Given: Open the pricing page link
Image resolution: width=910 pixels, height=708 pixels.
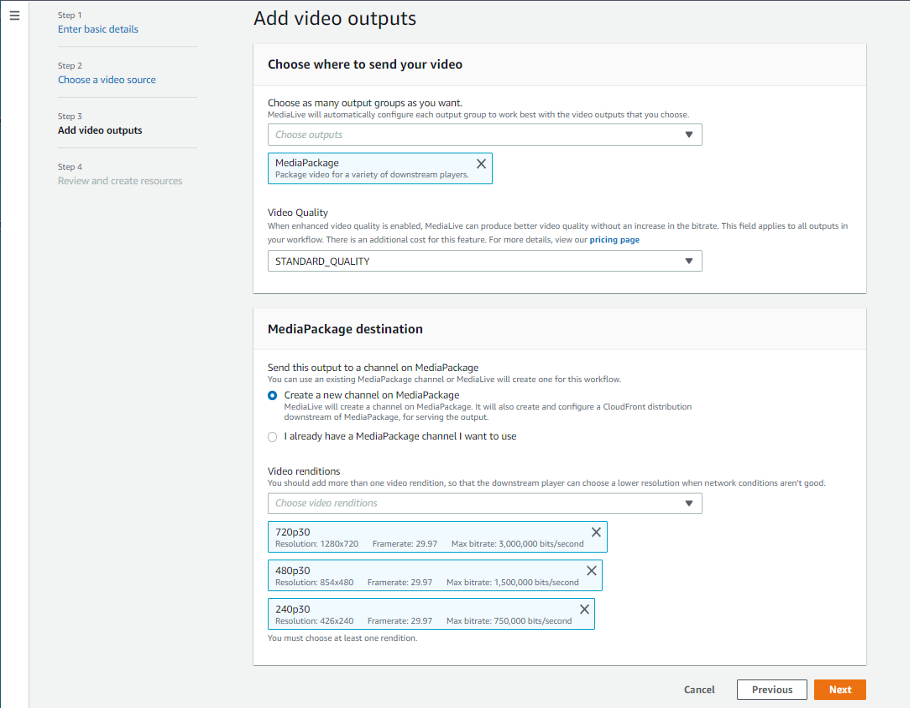Looking at the screenshot, I should (x=614, y=240).
